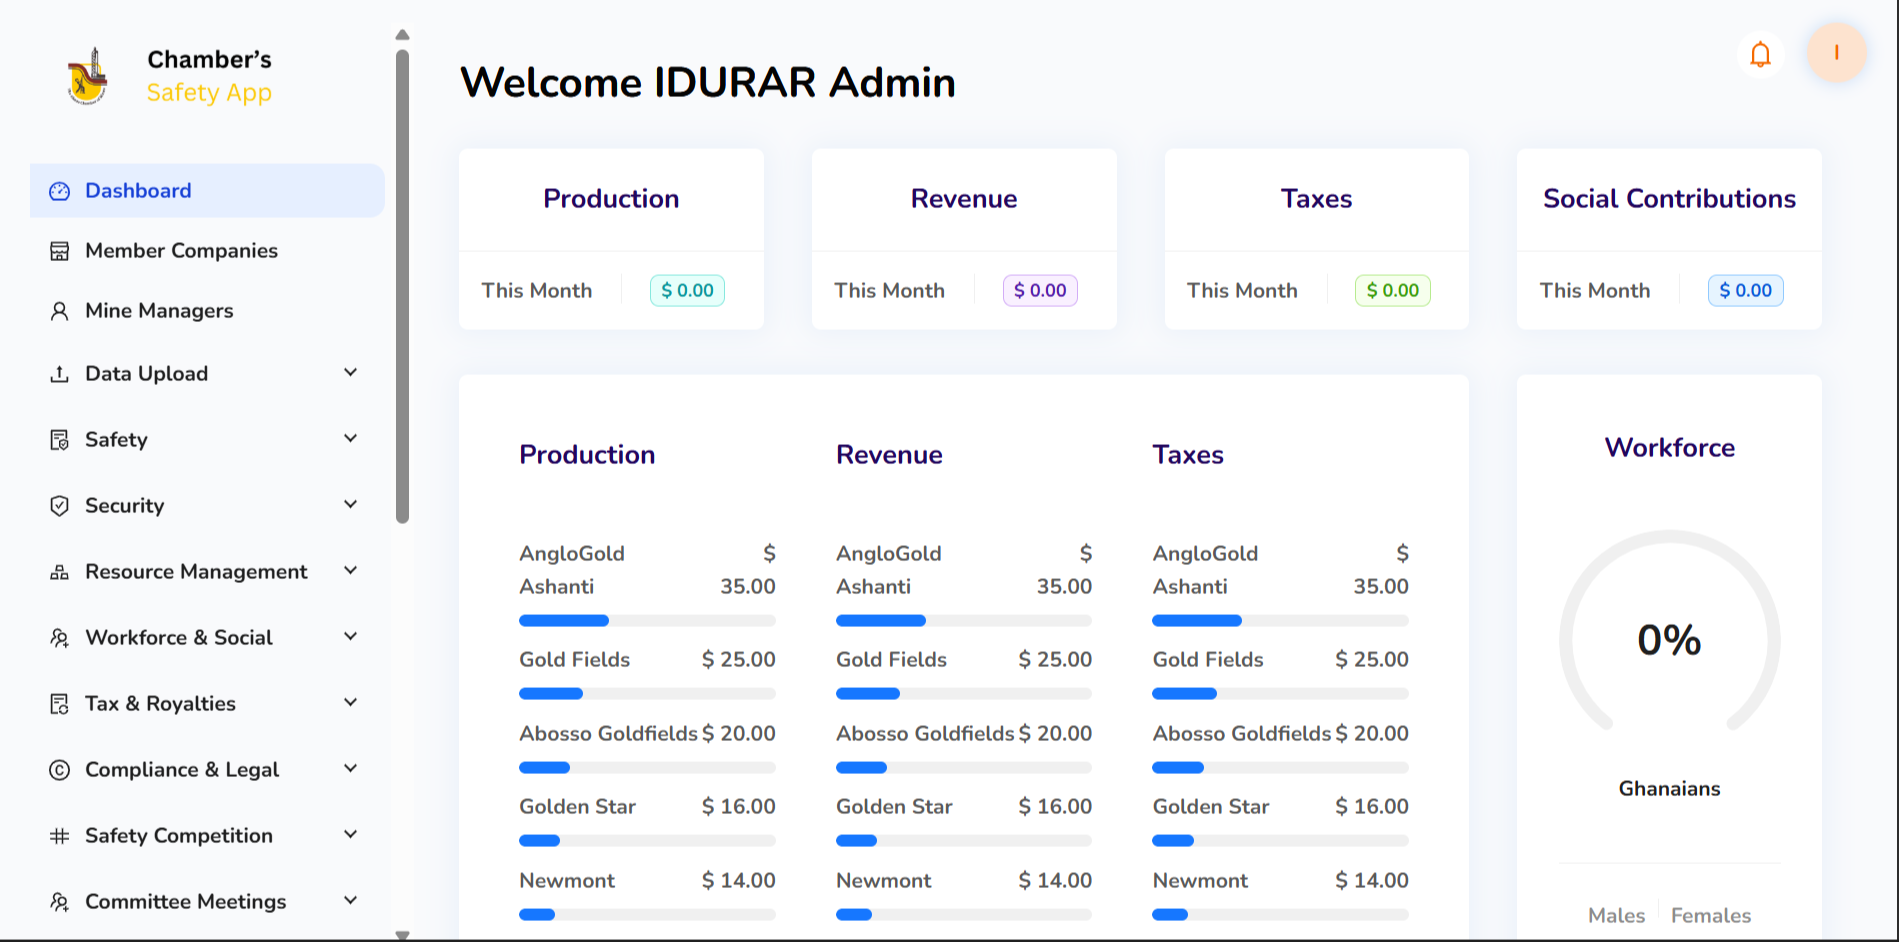Click the Mine Managers person icon
The image size is (1899, 942).
(x=60, y=311)
